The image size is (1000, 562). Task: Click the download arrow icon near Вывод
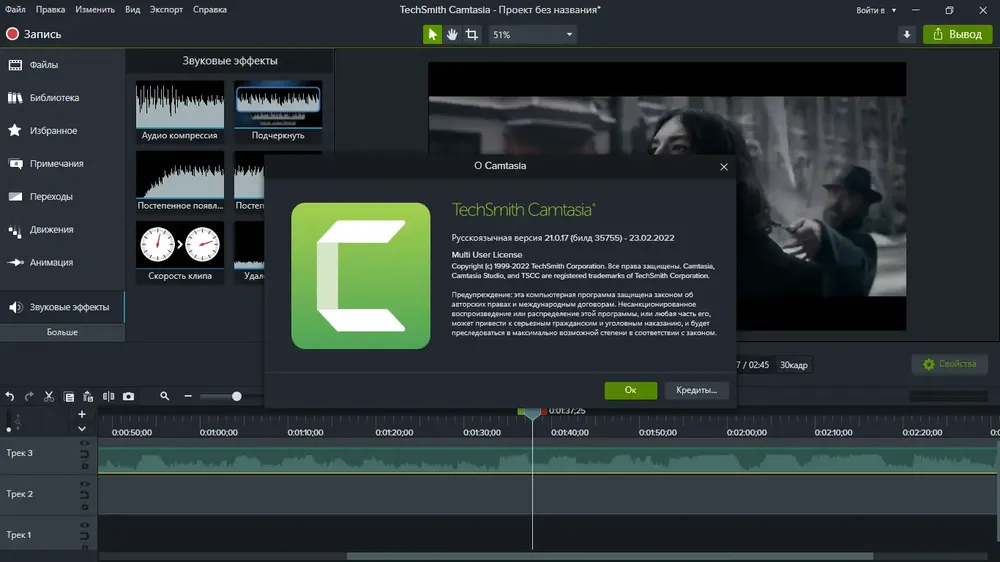point(906,34)
